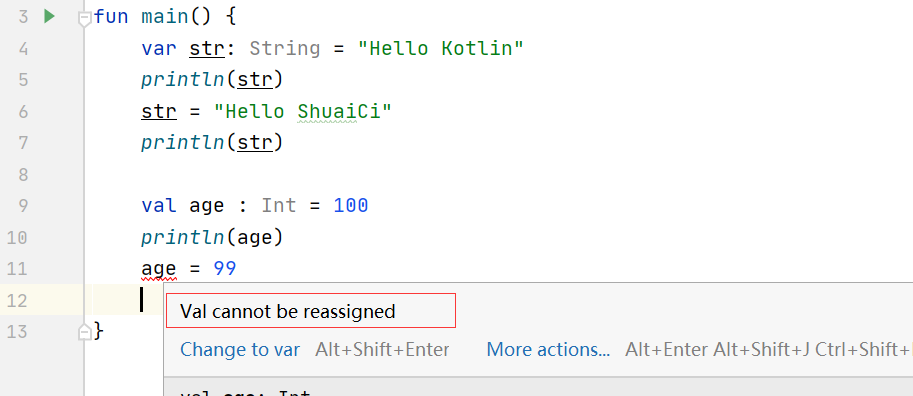Click the var keyword on line 4
The width and height of the screenshot is (913, 396).
pos(158,49)
